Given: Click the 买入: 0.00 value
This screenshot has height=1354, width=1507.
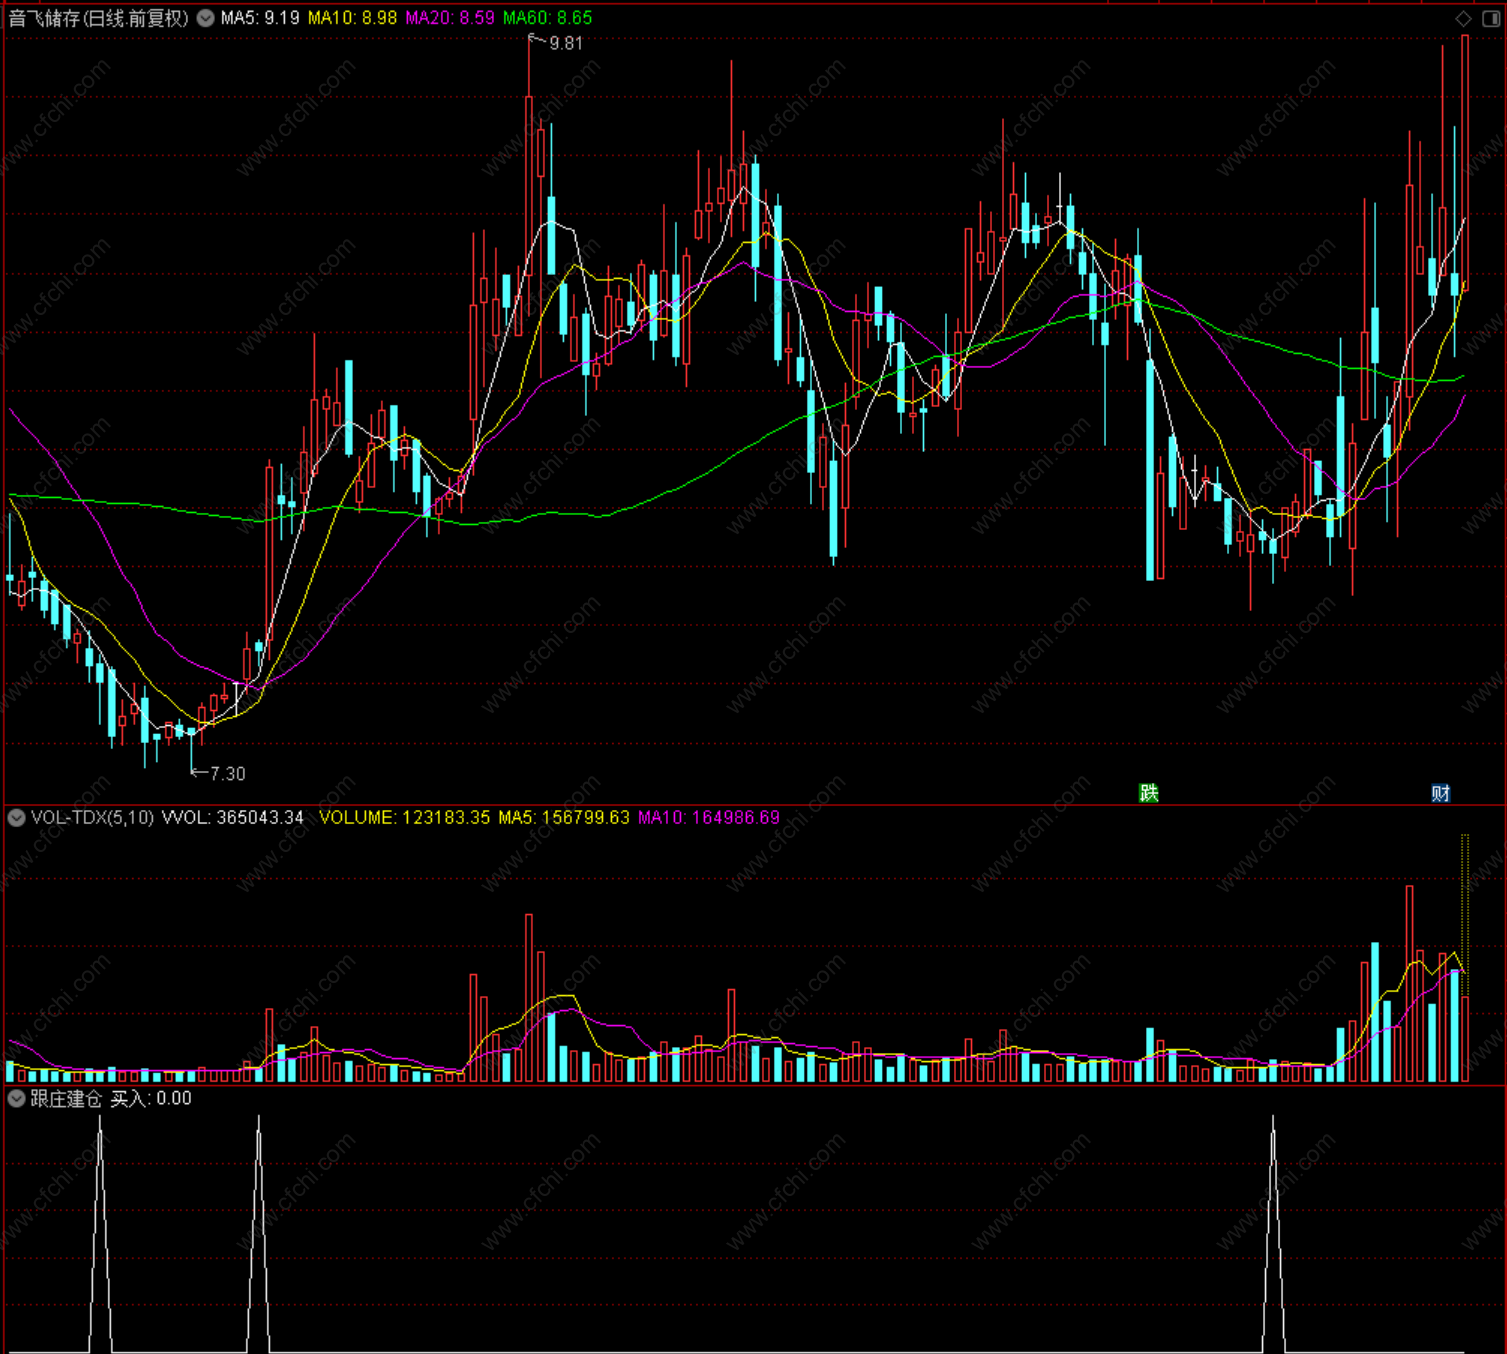Looking at the screenshot, I should [151, 1098].
